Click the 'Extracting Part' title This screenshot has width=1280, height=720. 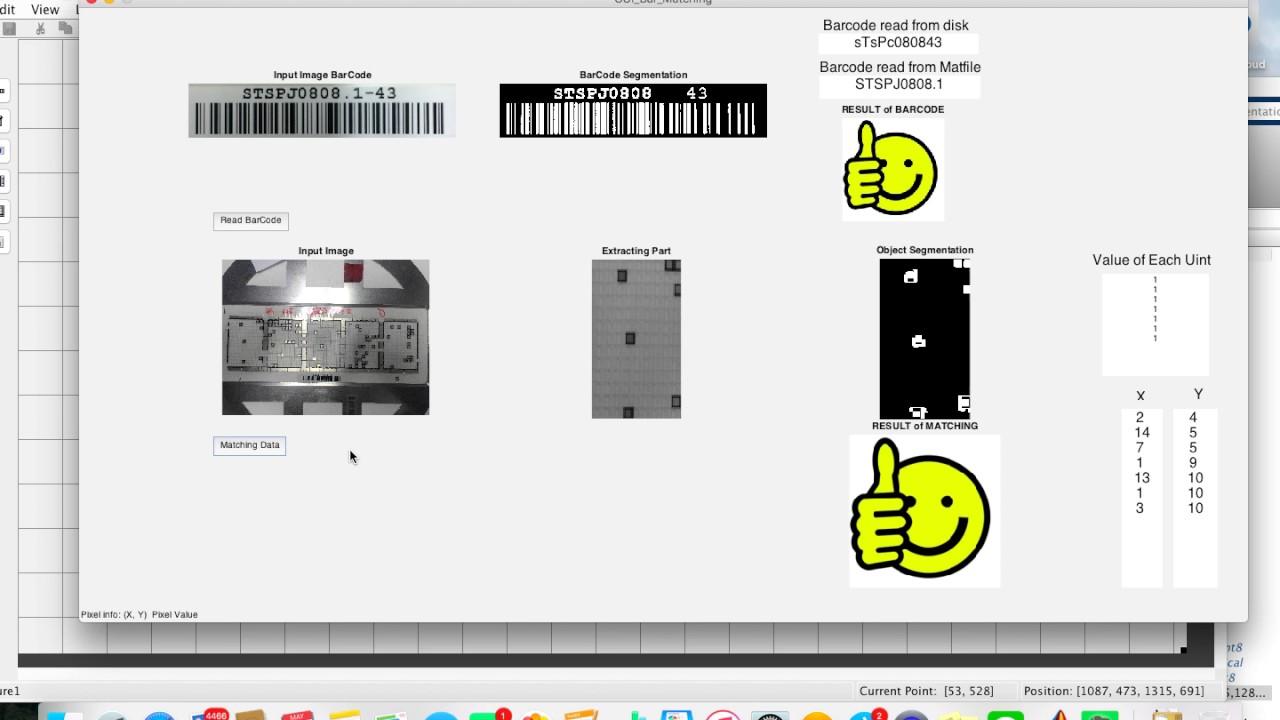(636, 251)
